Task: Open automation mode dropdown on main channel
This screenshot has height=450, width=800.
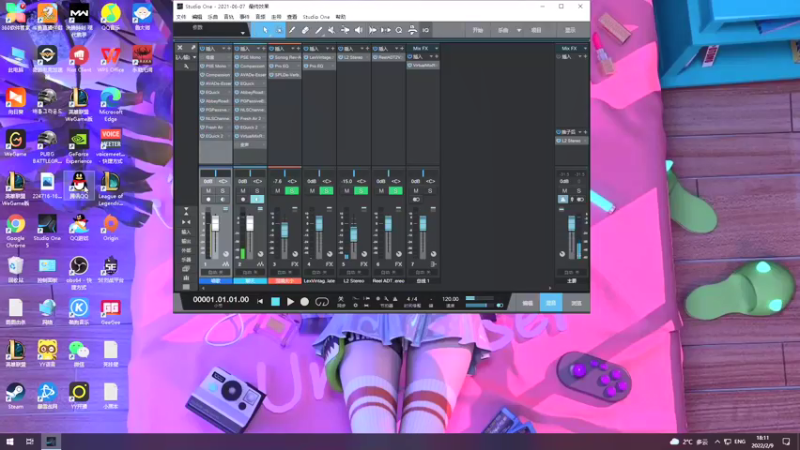Action: coord(571,272)
